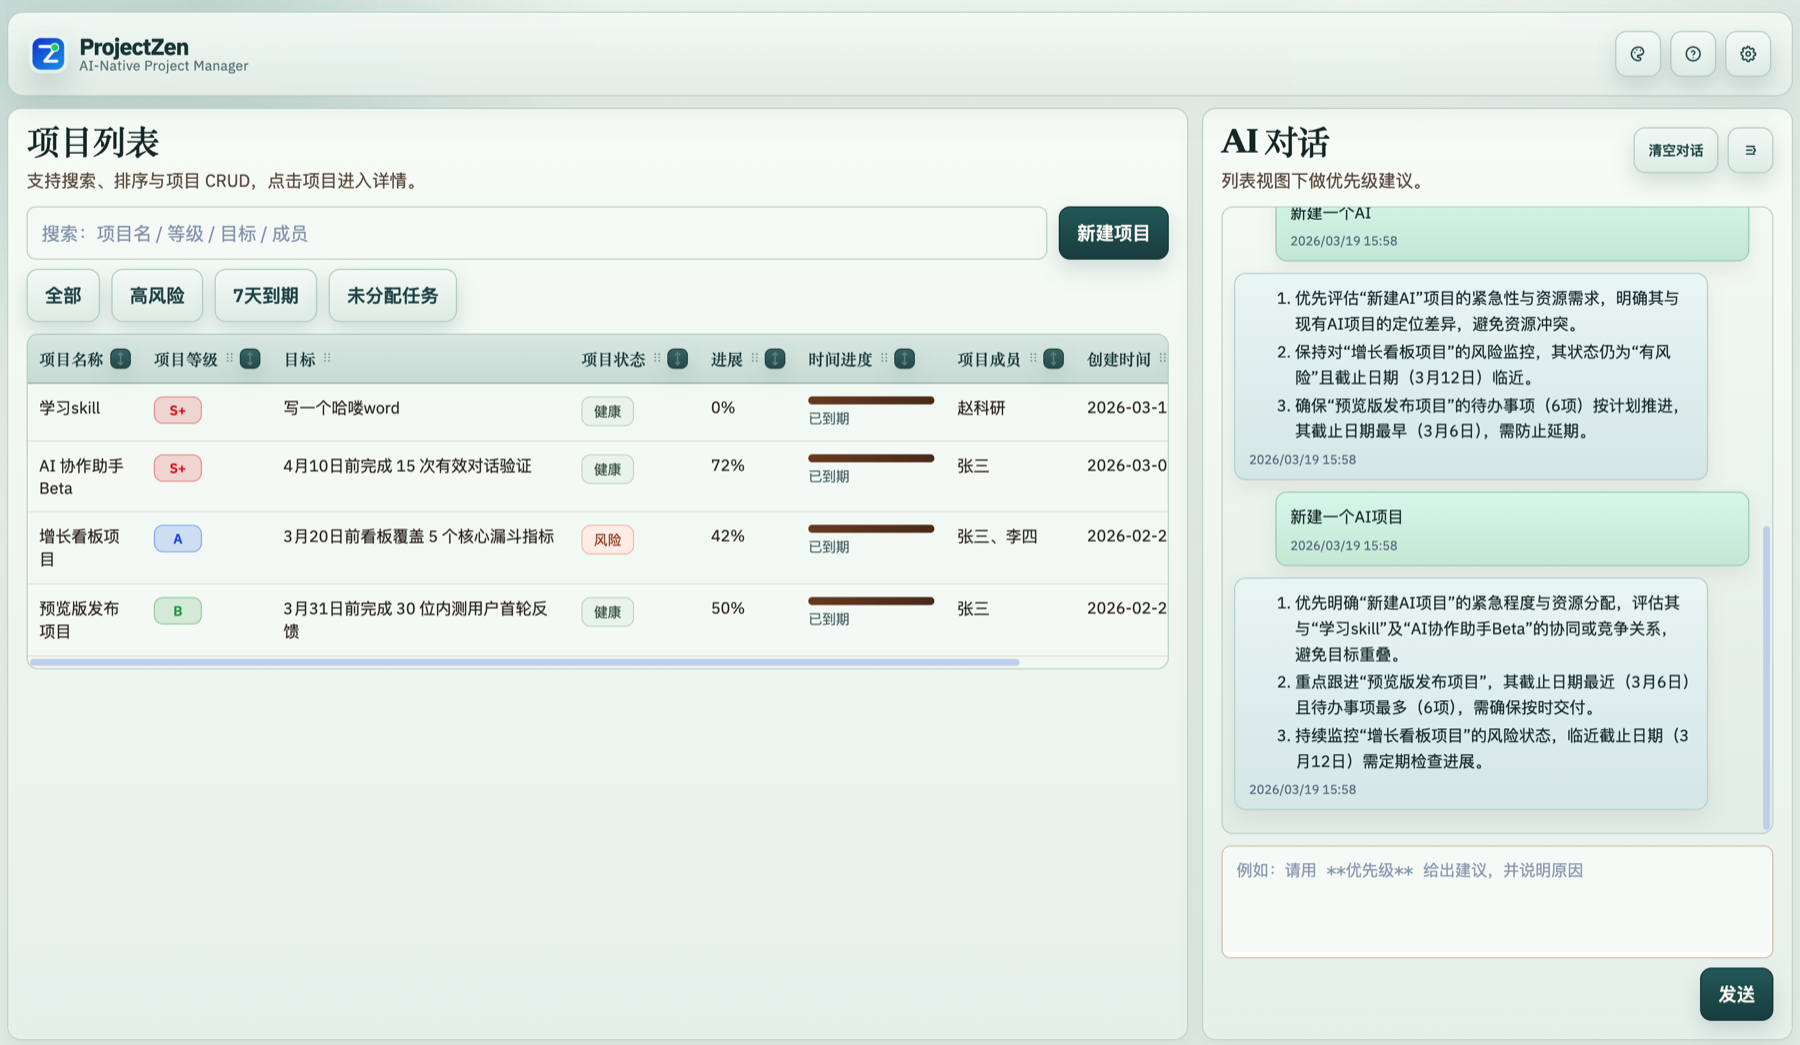Image resolution: width=1800 pixels, height=1045 pixels.
Task: Focus the project search input field
Action: point(537,233)
